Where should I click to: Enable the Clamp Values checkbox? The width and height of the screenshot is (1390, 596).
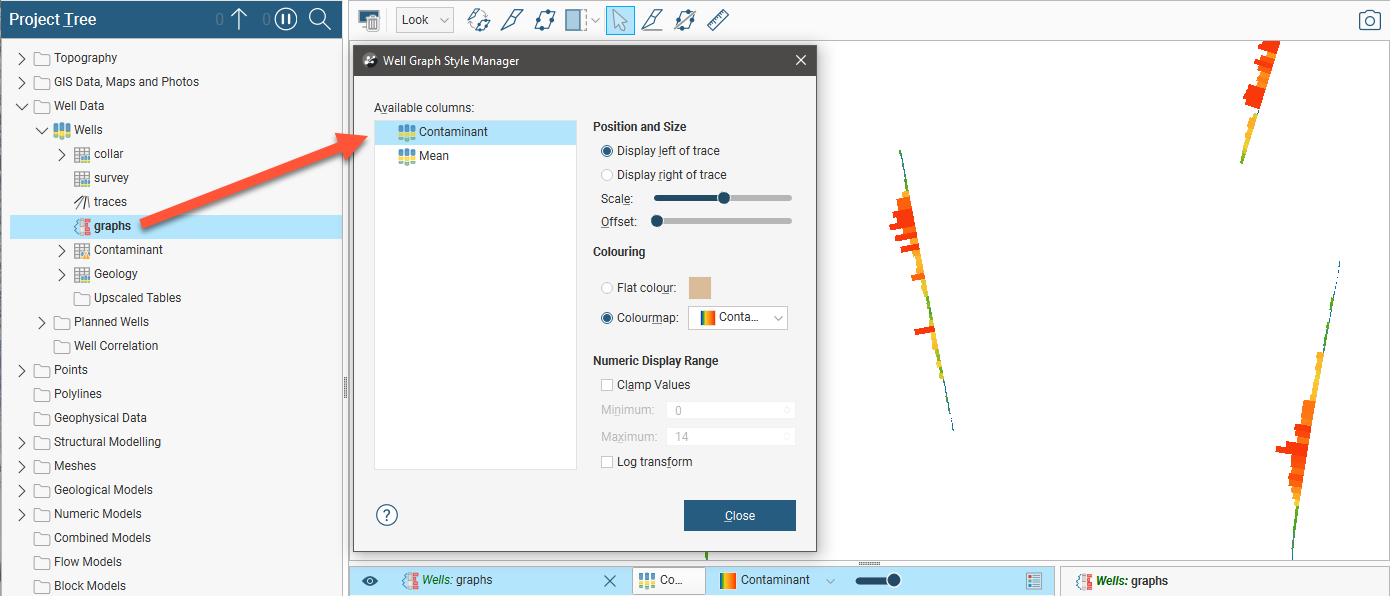[x=607, y=385]
